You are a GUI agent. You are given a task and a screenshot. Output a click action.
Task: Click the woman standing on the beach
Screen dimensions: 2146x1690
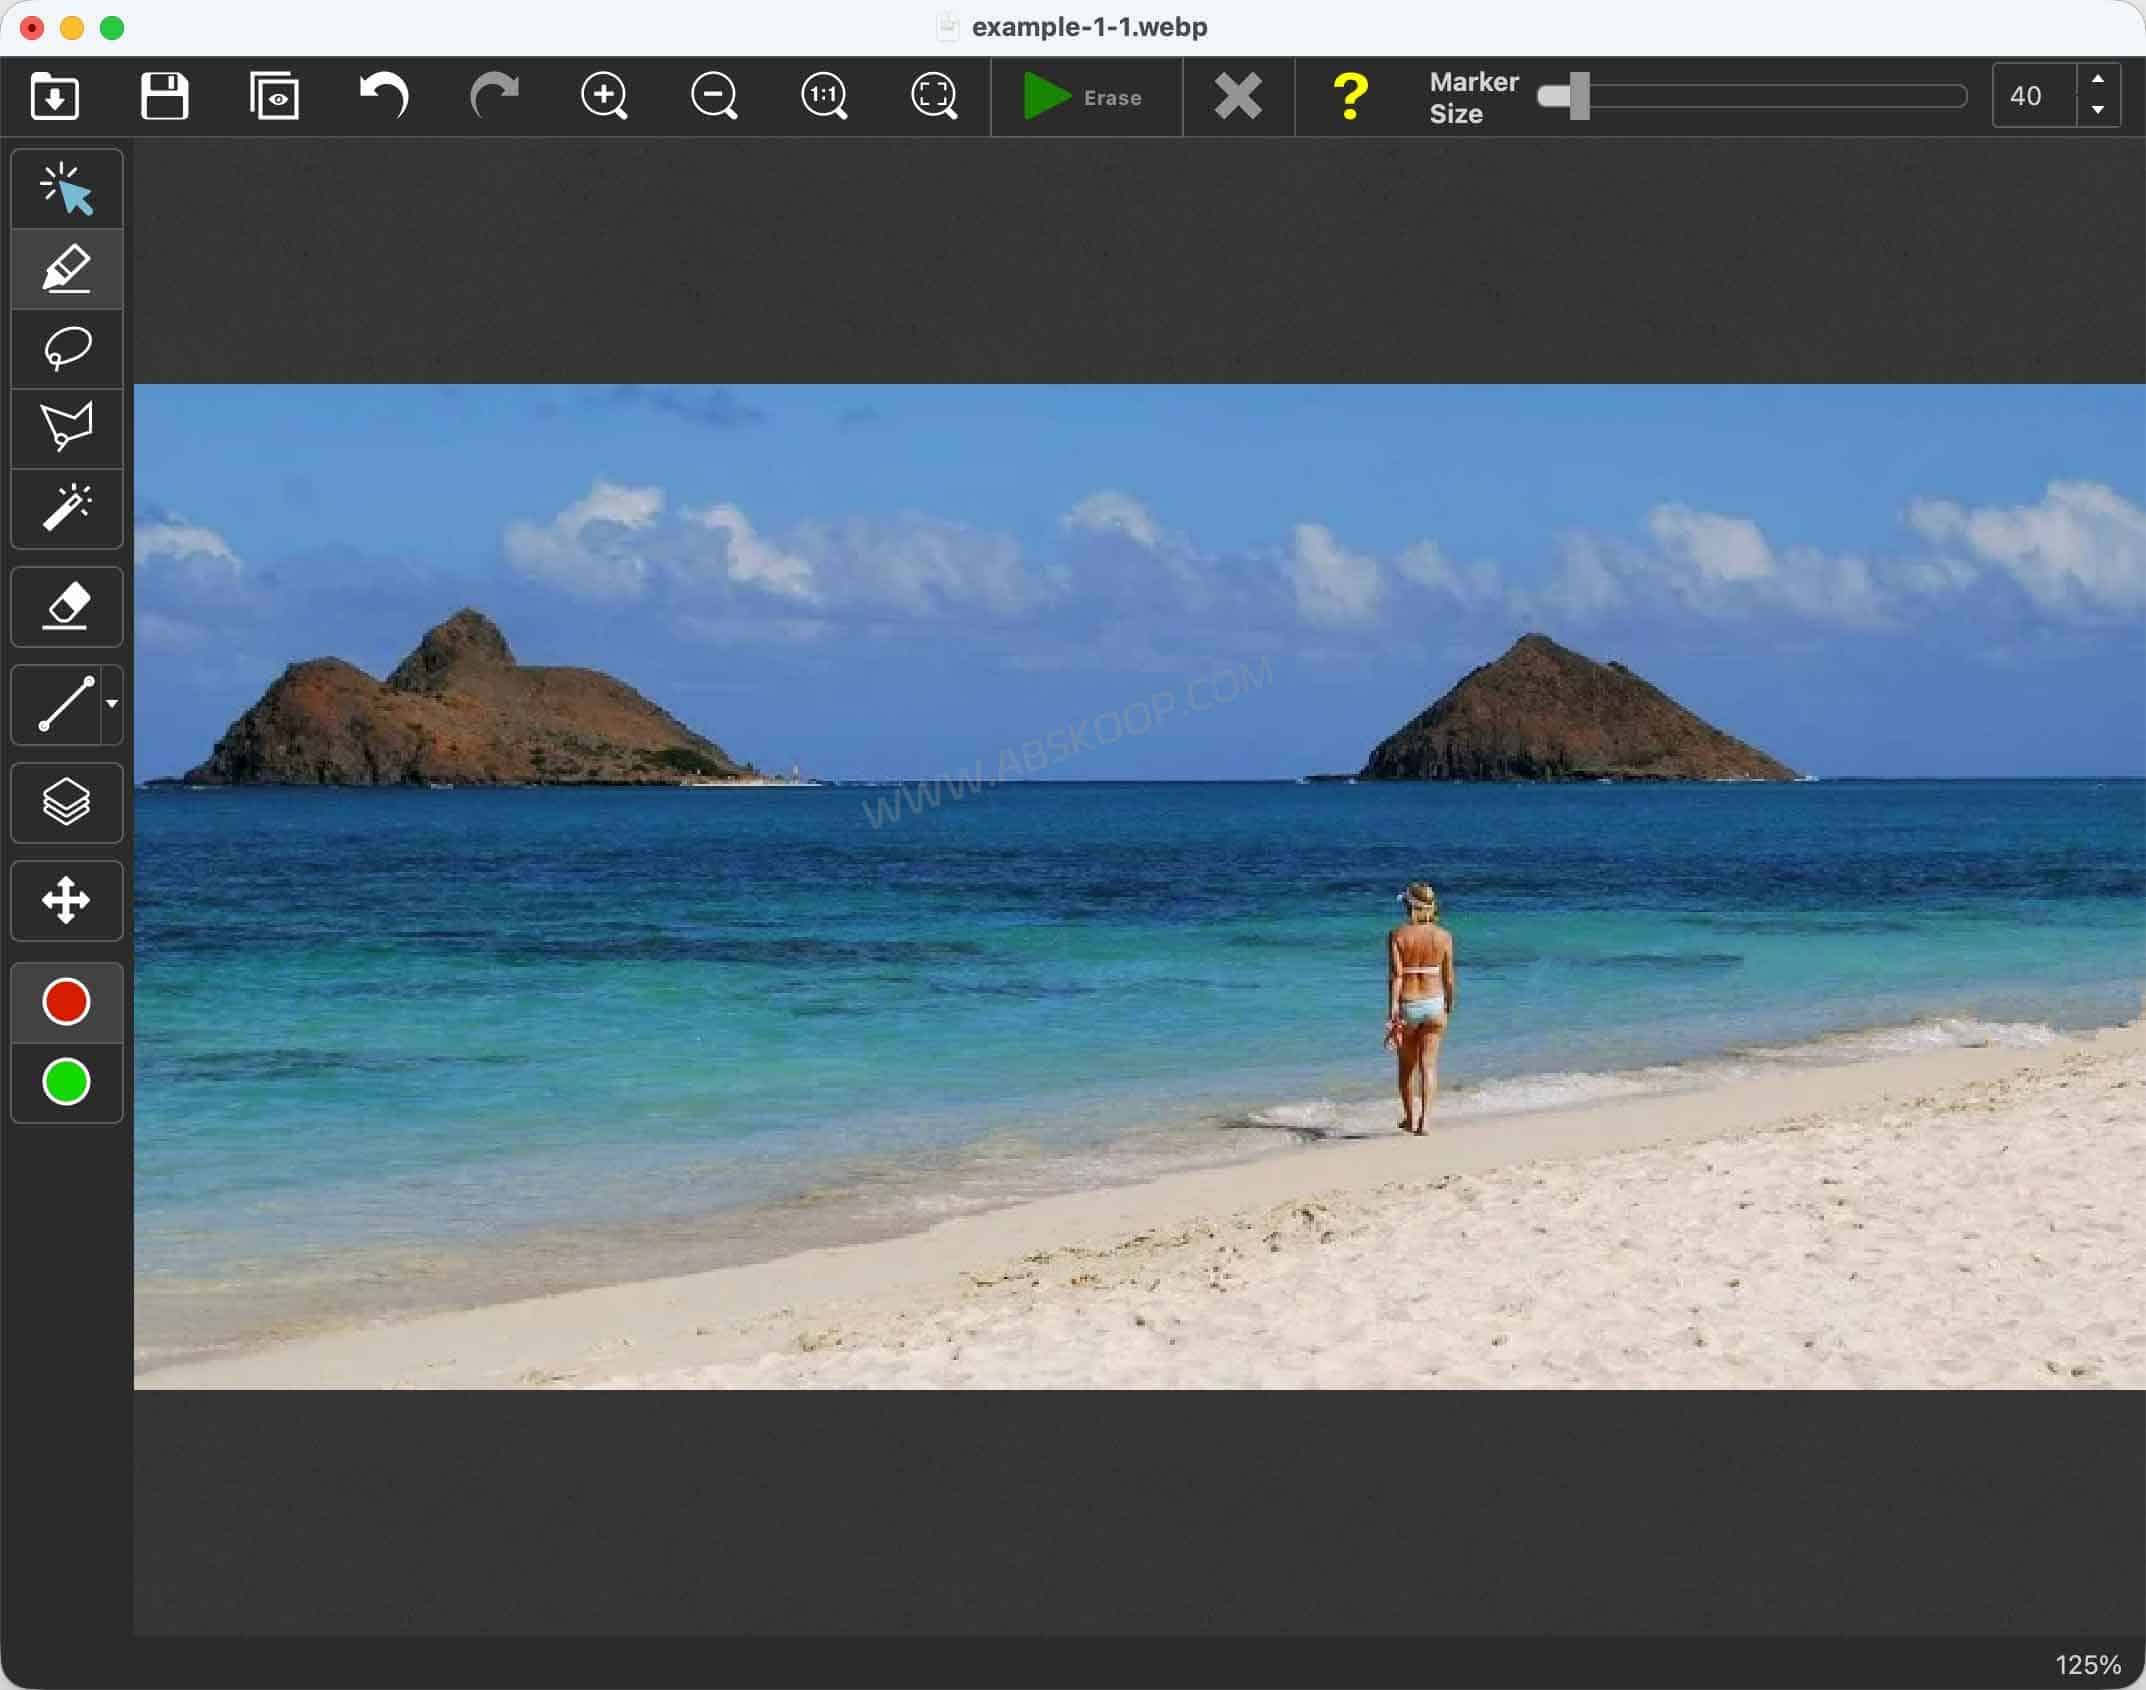(x=1419, y=1008)
